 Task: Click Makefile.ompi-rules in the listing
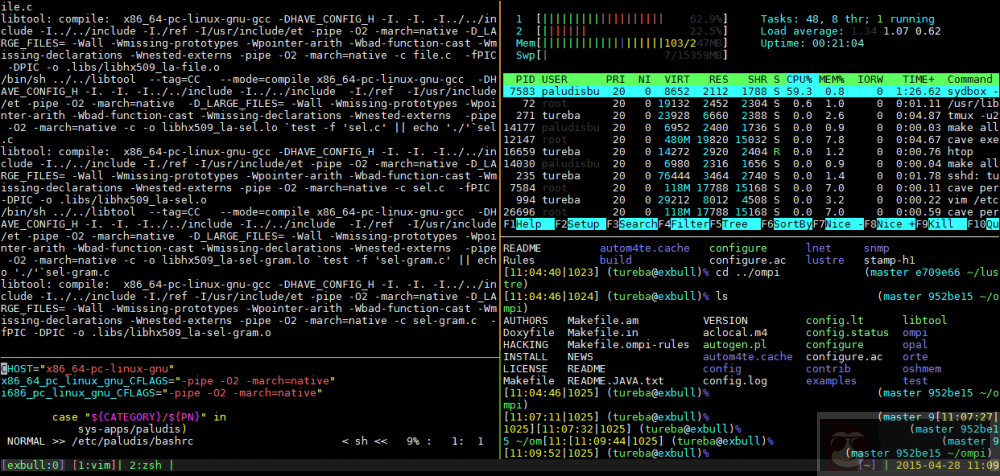628,345
